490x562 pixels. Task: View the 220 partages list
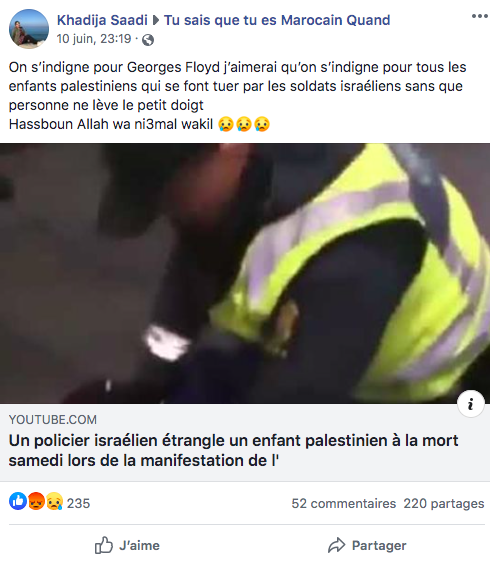click(x=444, y=504)
